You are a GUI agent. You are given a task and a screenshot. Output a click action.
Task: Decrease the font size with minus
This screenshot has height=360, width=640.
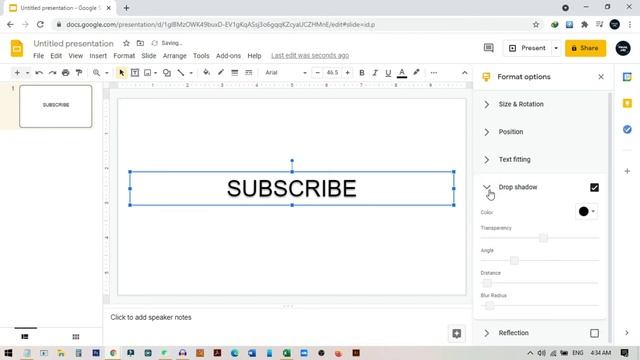pos(318,73)
